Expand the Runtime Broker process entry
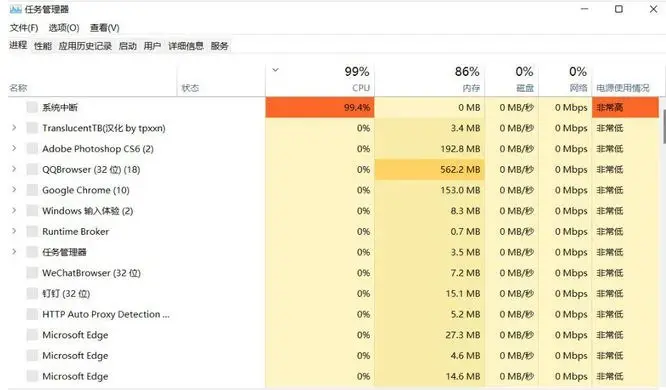The height and width of the screenshot is (390, 666). [14, 231]
